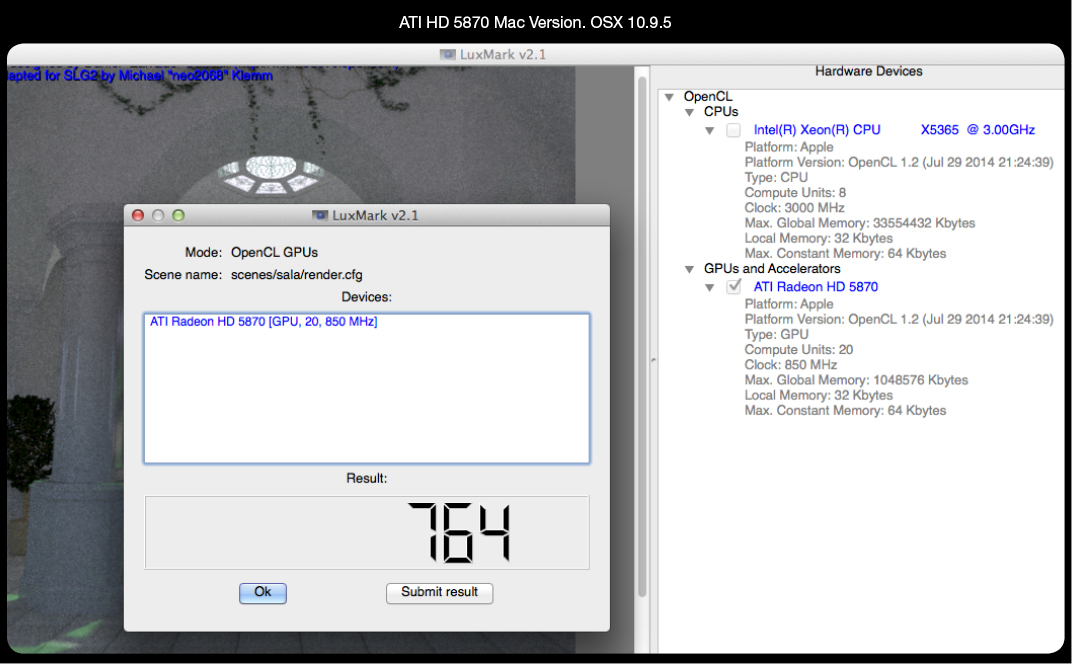Click the Ok button in result dialog

(263, 592)
